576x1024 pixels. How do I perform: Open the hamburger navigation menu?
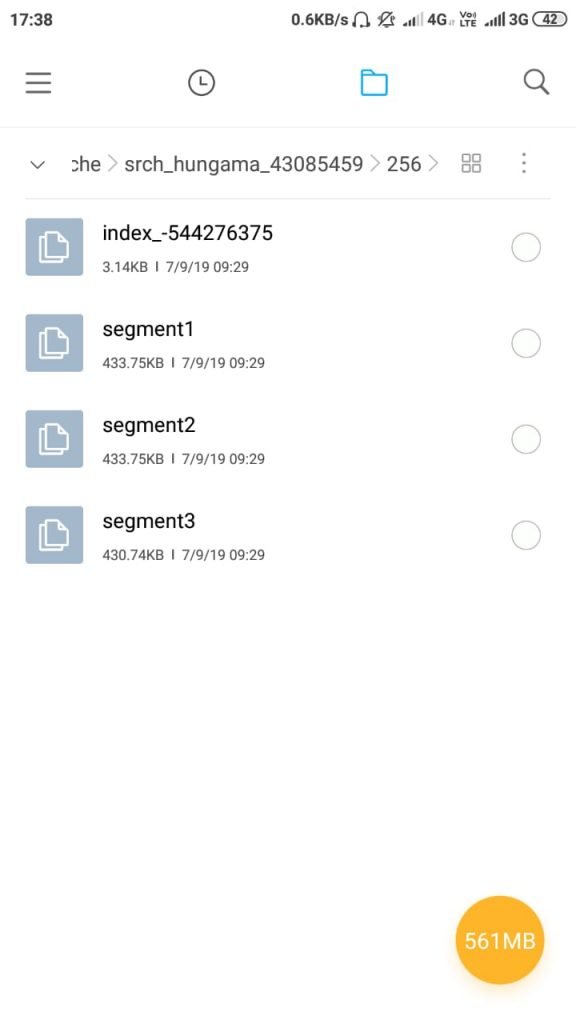click(39, 83)
